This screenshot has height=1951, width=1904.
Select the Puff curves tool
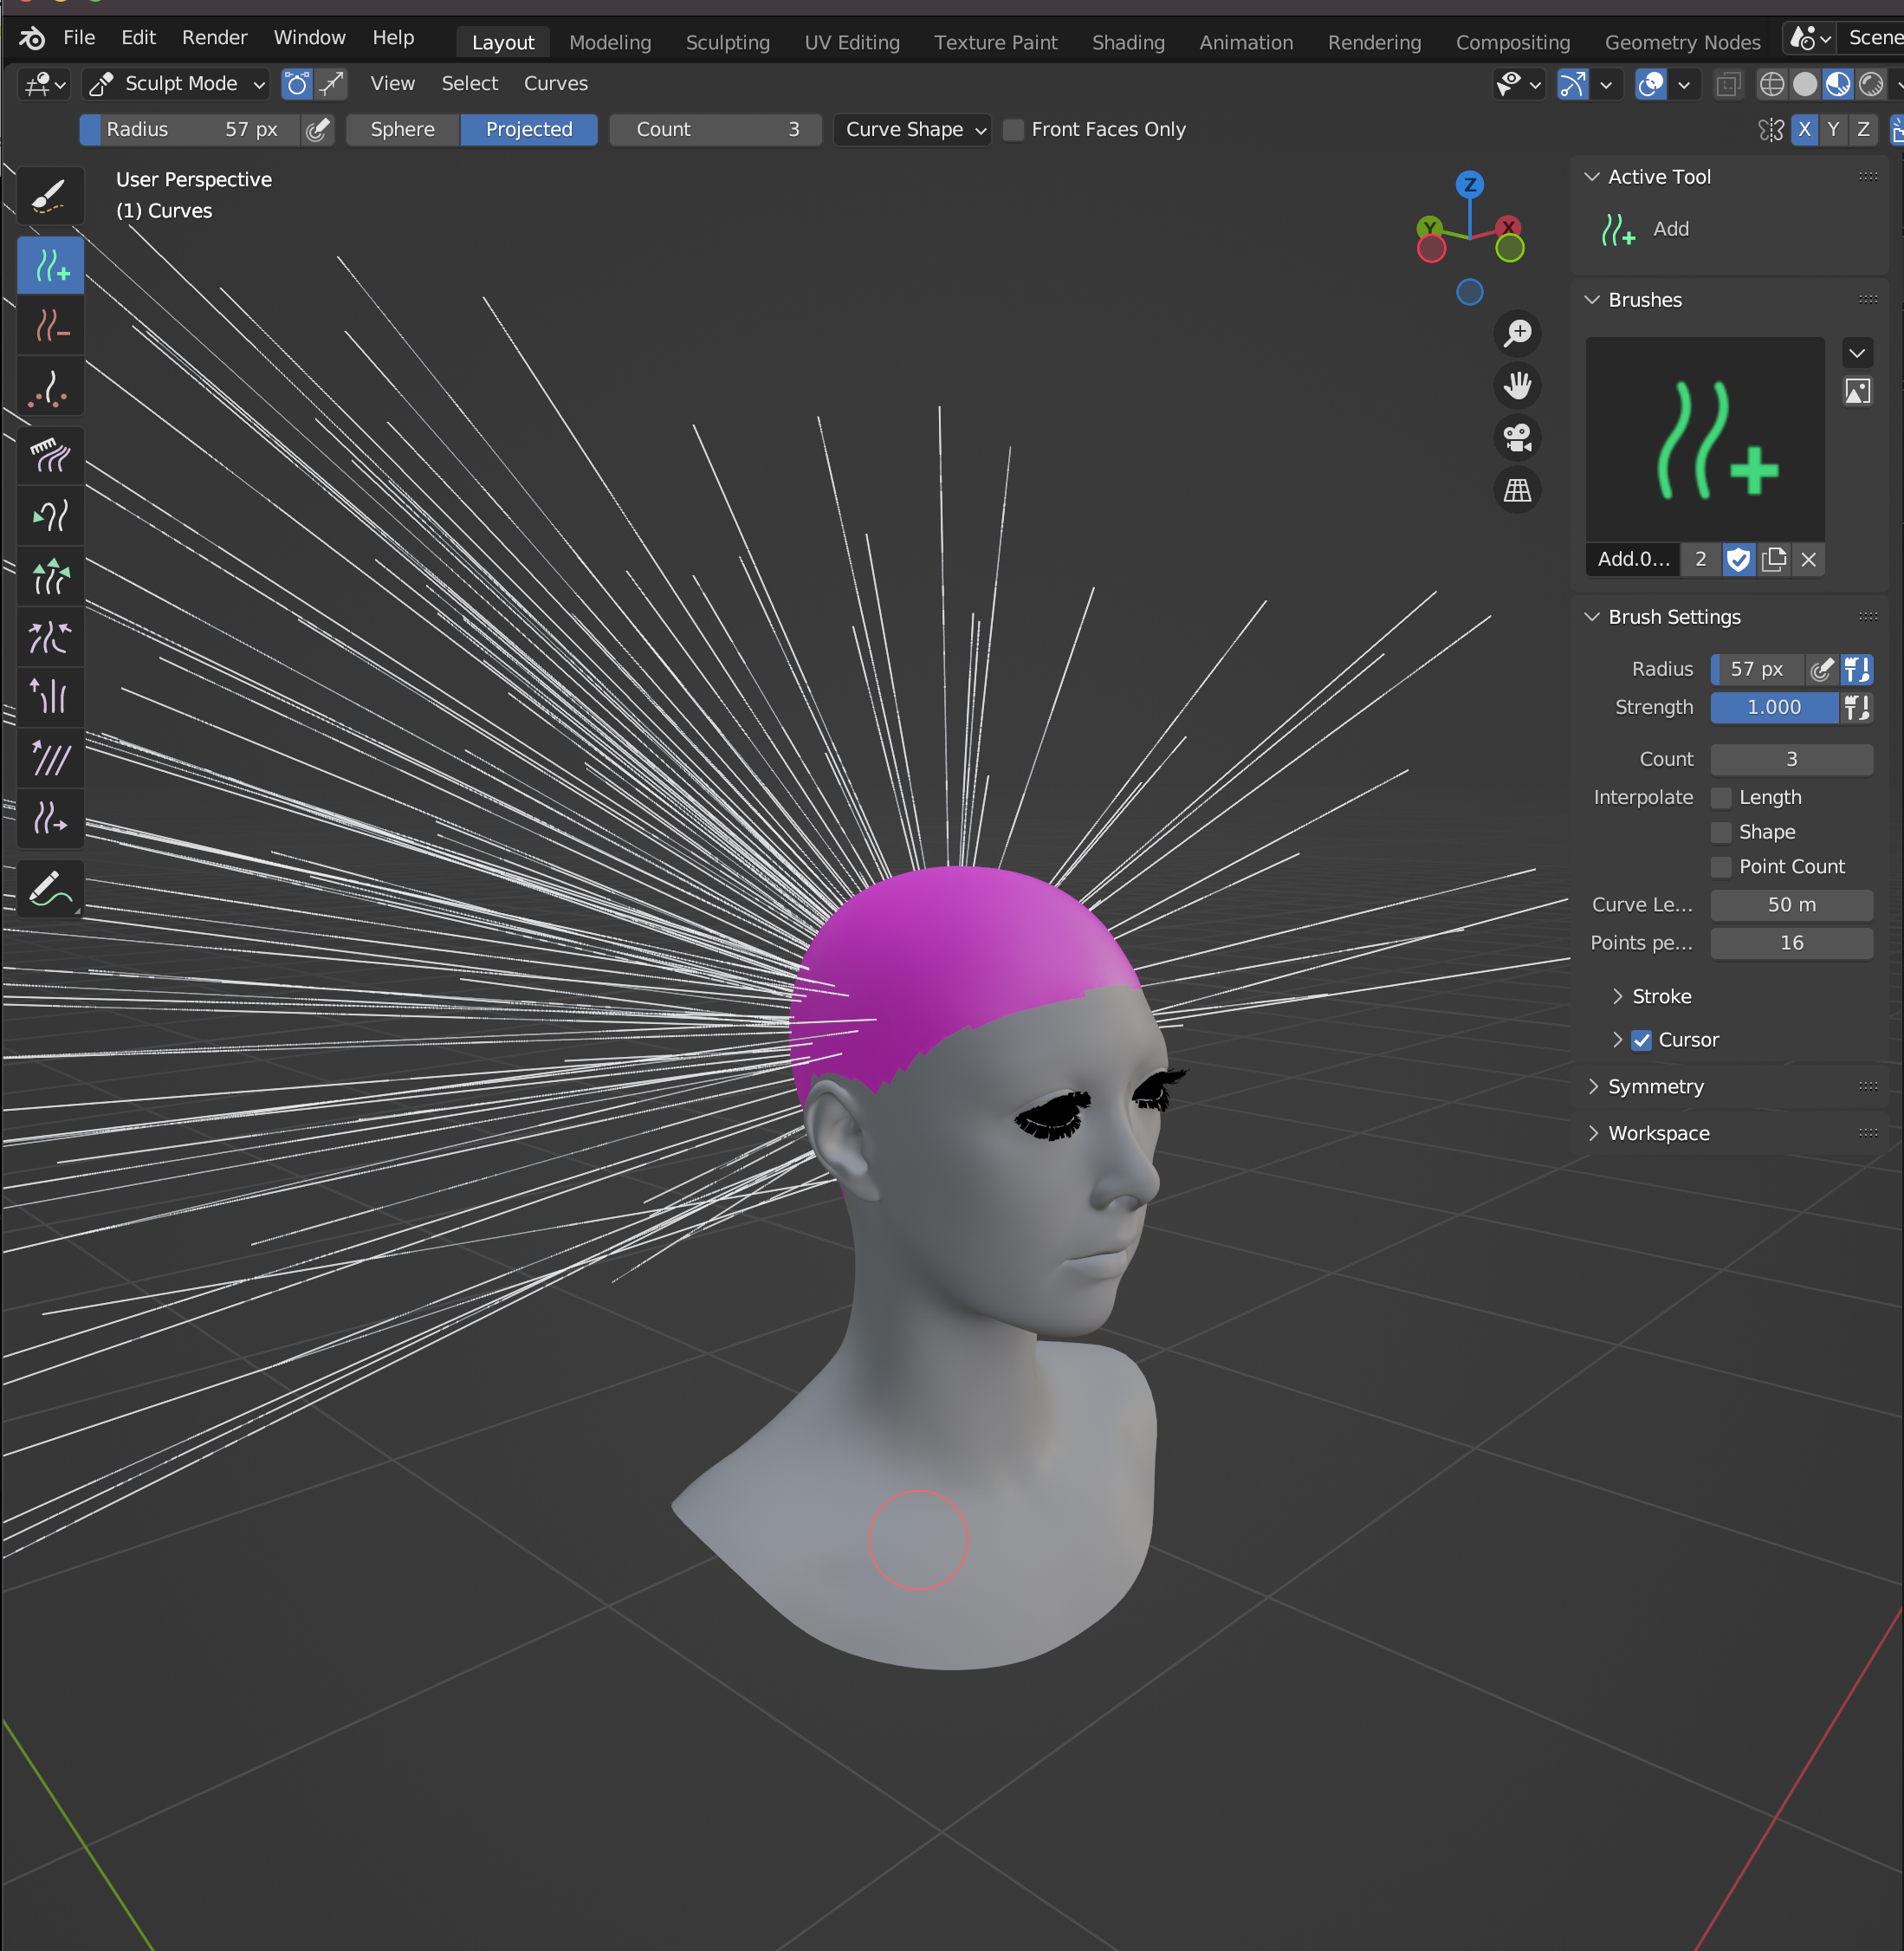point(50,697)
